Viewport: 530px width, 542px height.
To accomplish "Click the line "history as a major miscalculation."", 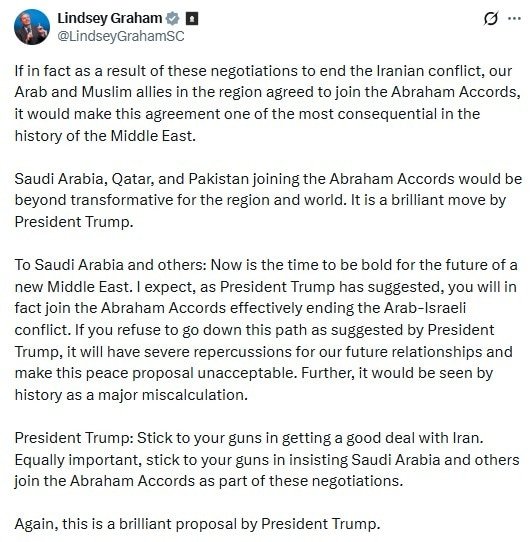I will (x=131, y=395).
